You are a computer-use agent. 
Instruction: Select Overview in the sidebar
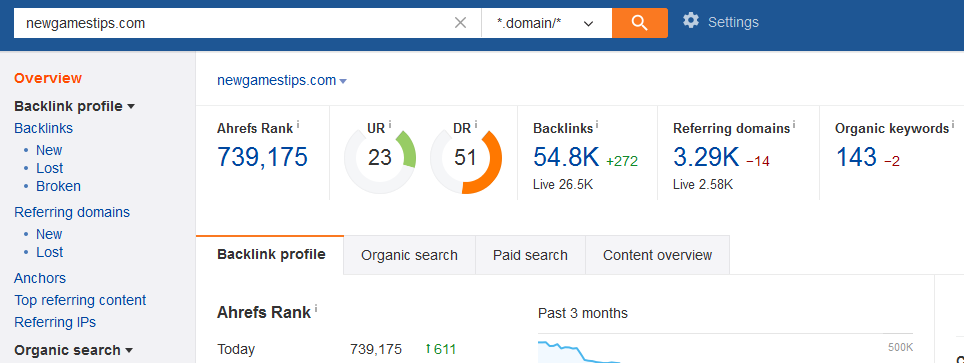48,78
